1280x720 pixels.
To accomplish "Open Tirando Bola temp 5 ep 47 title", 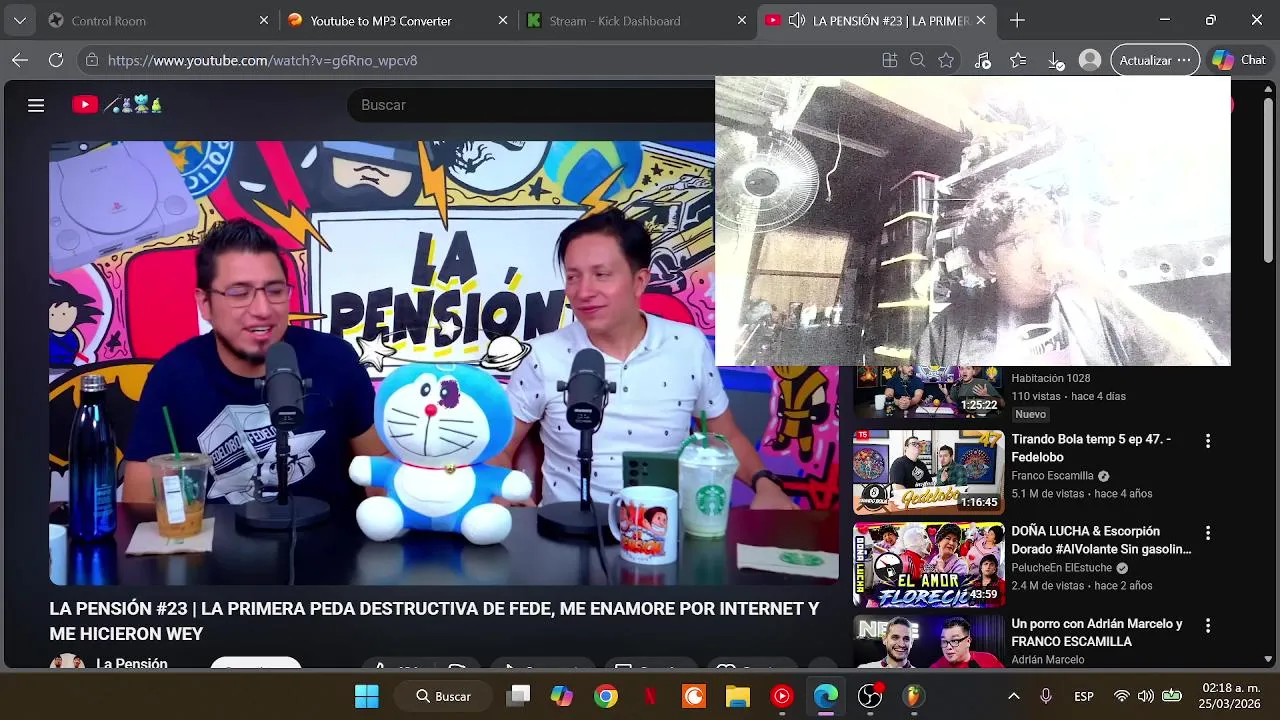I will click(1091, 448).
